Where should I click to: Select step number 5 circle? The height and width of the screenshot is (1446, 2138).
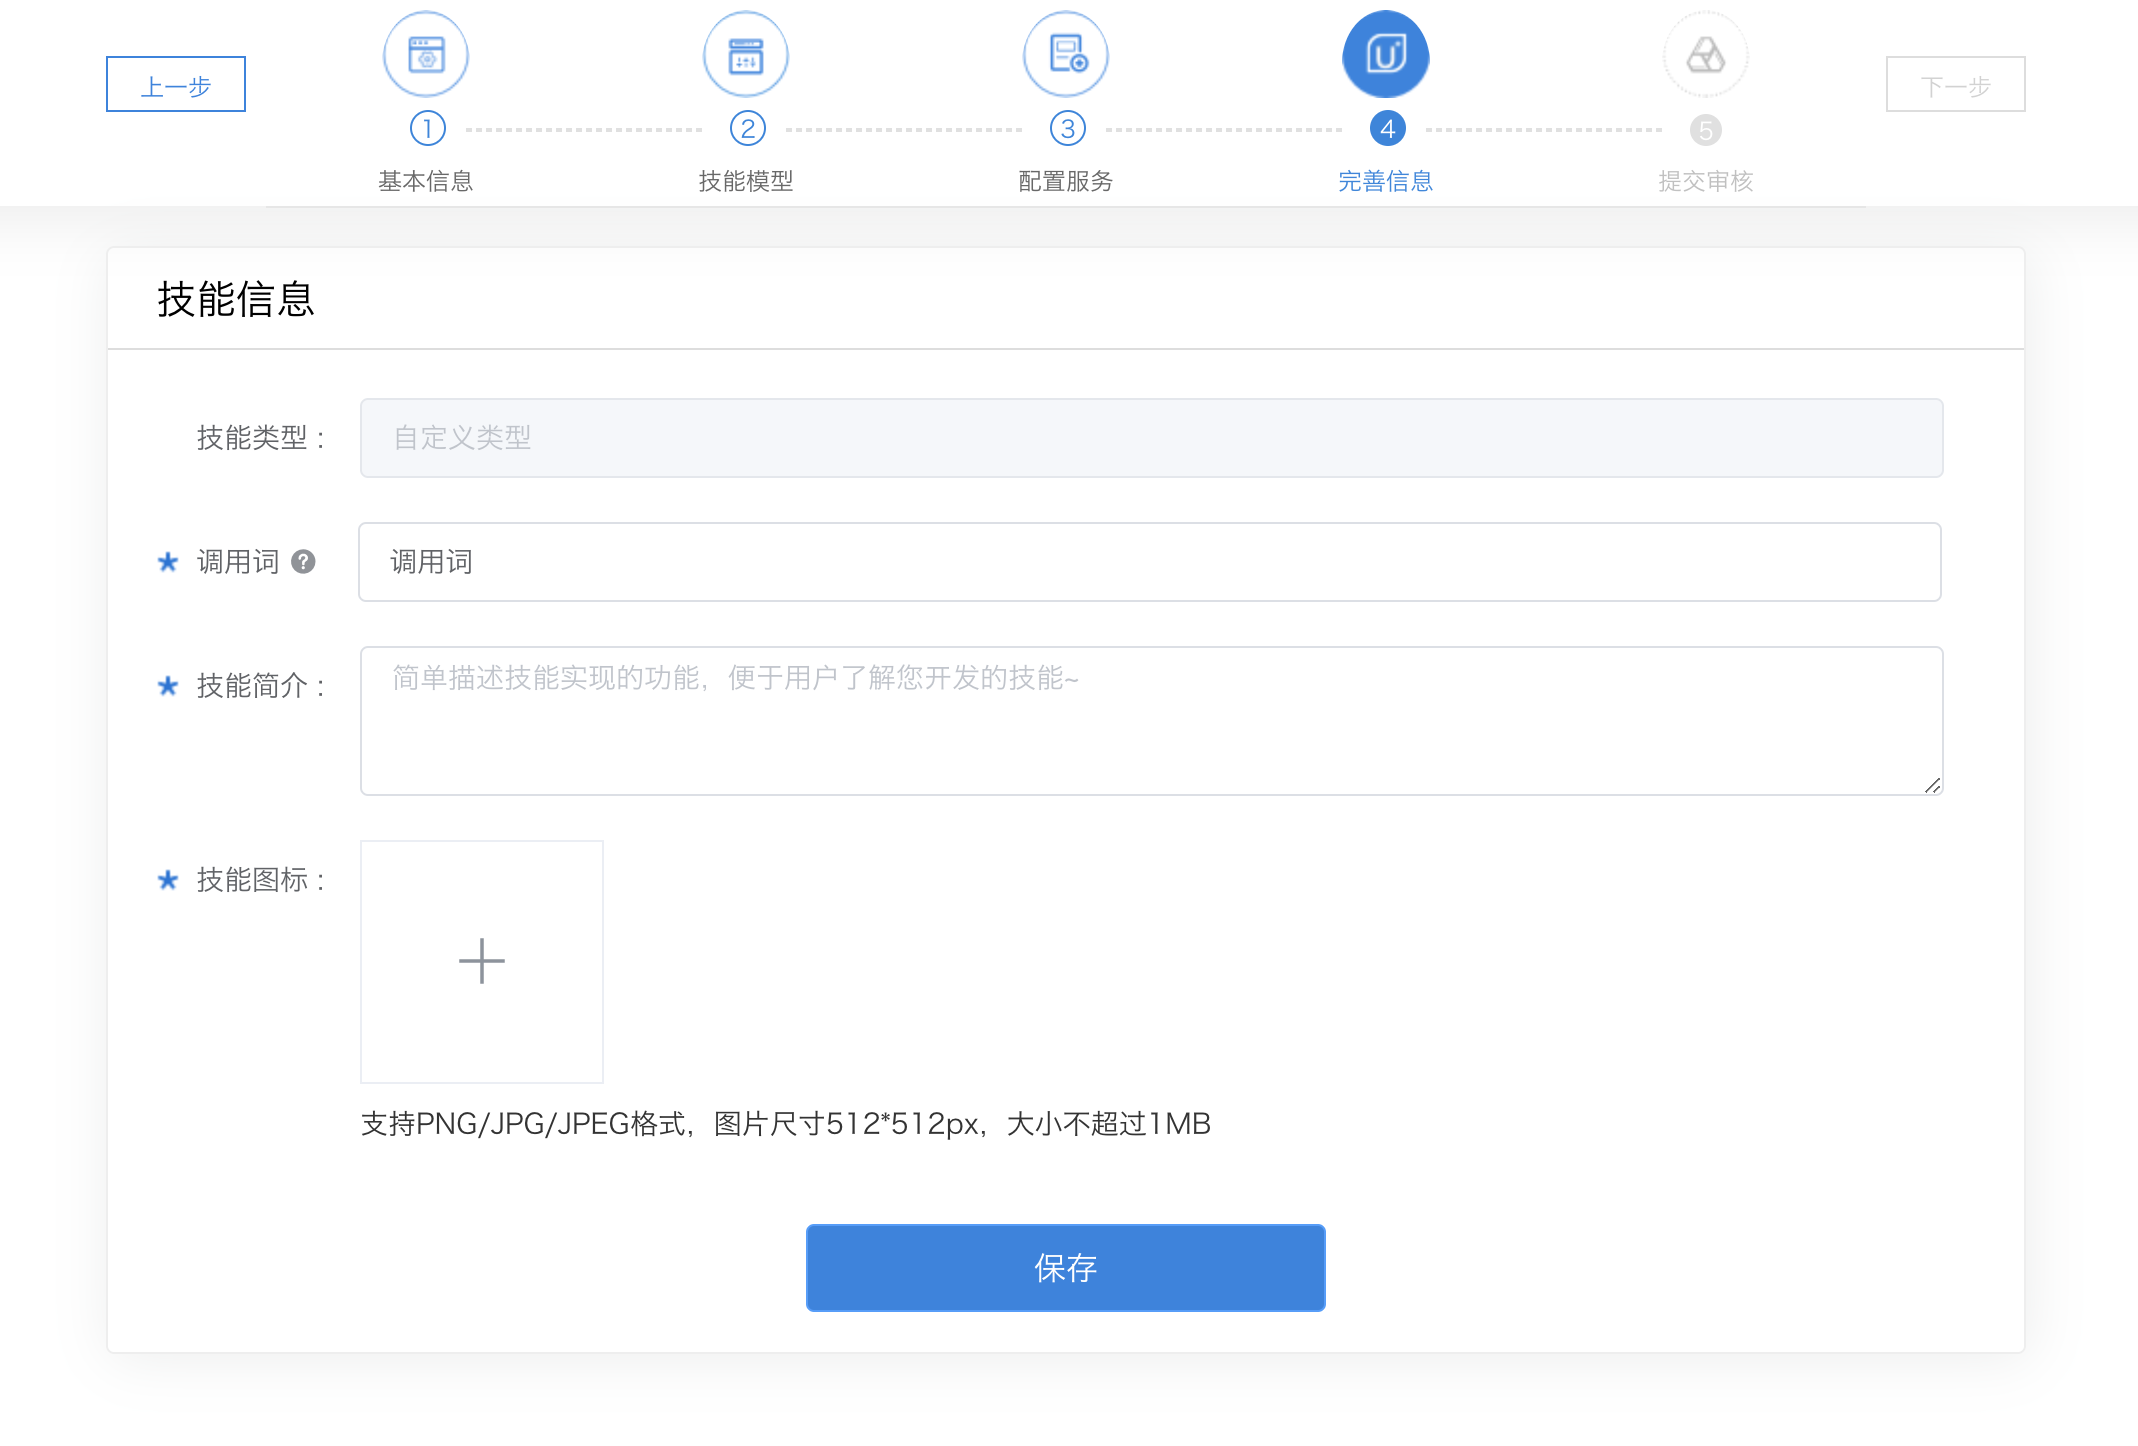(1706, 130)
